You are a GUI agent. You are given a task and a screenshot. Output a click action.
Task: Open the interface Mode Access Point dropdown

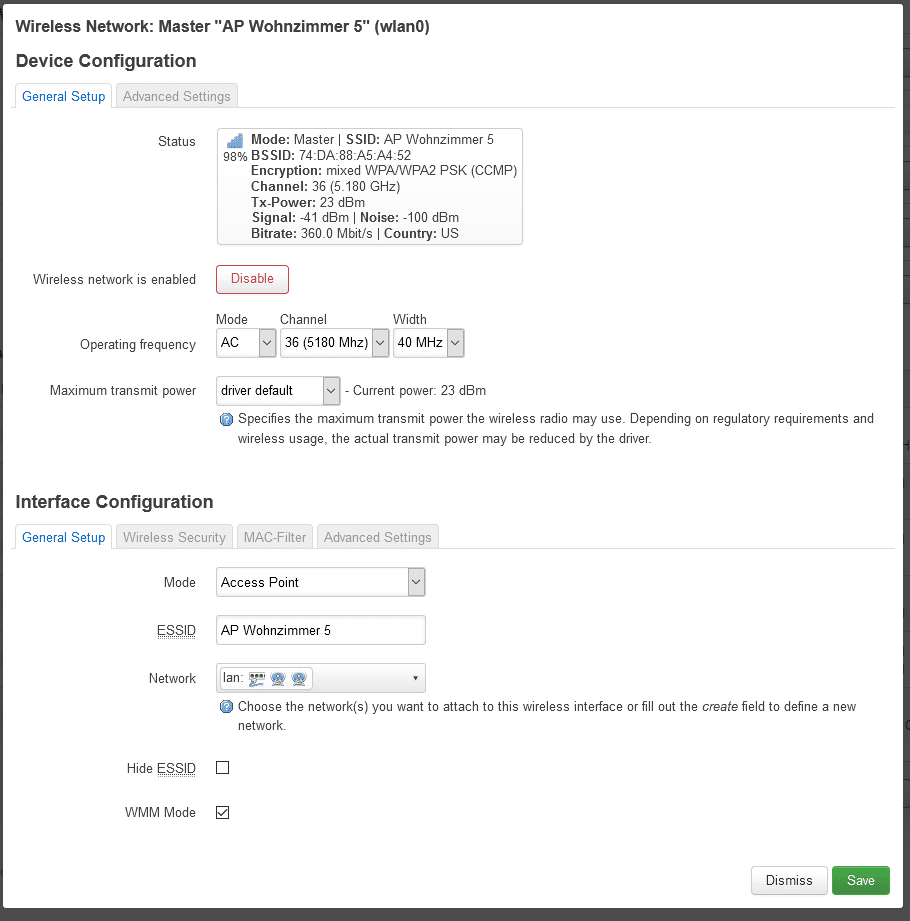[x=320, y=582]
